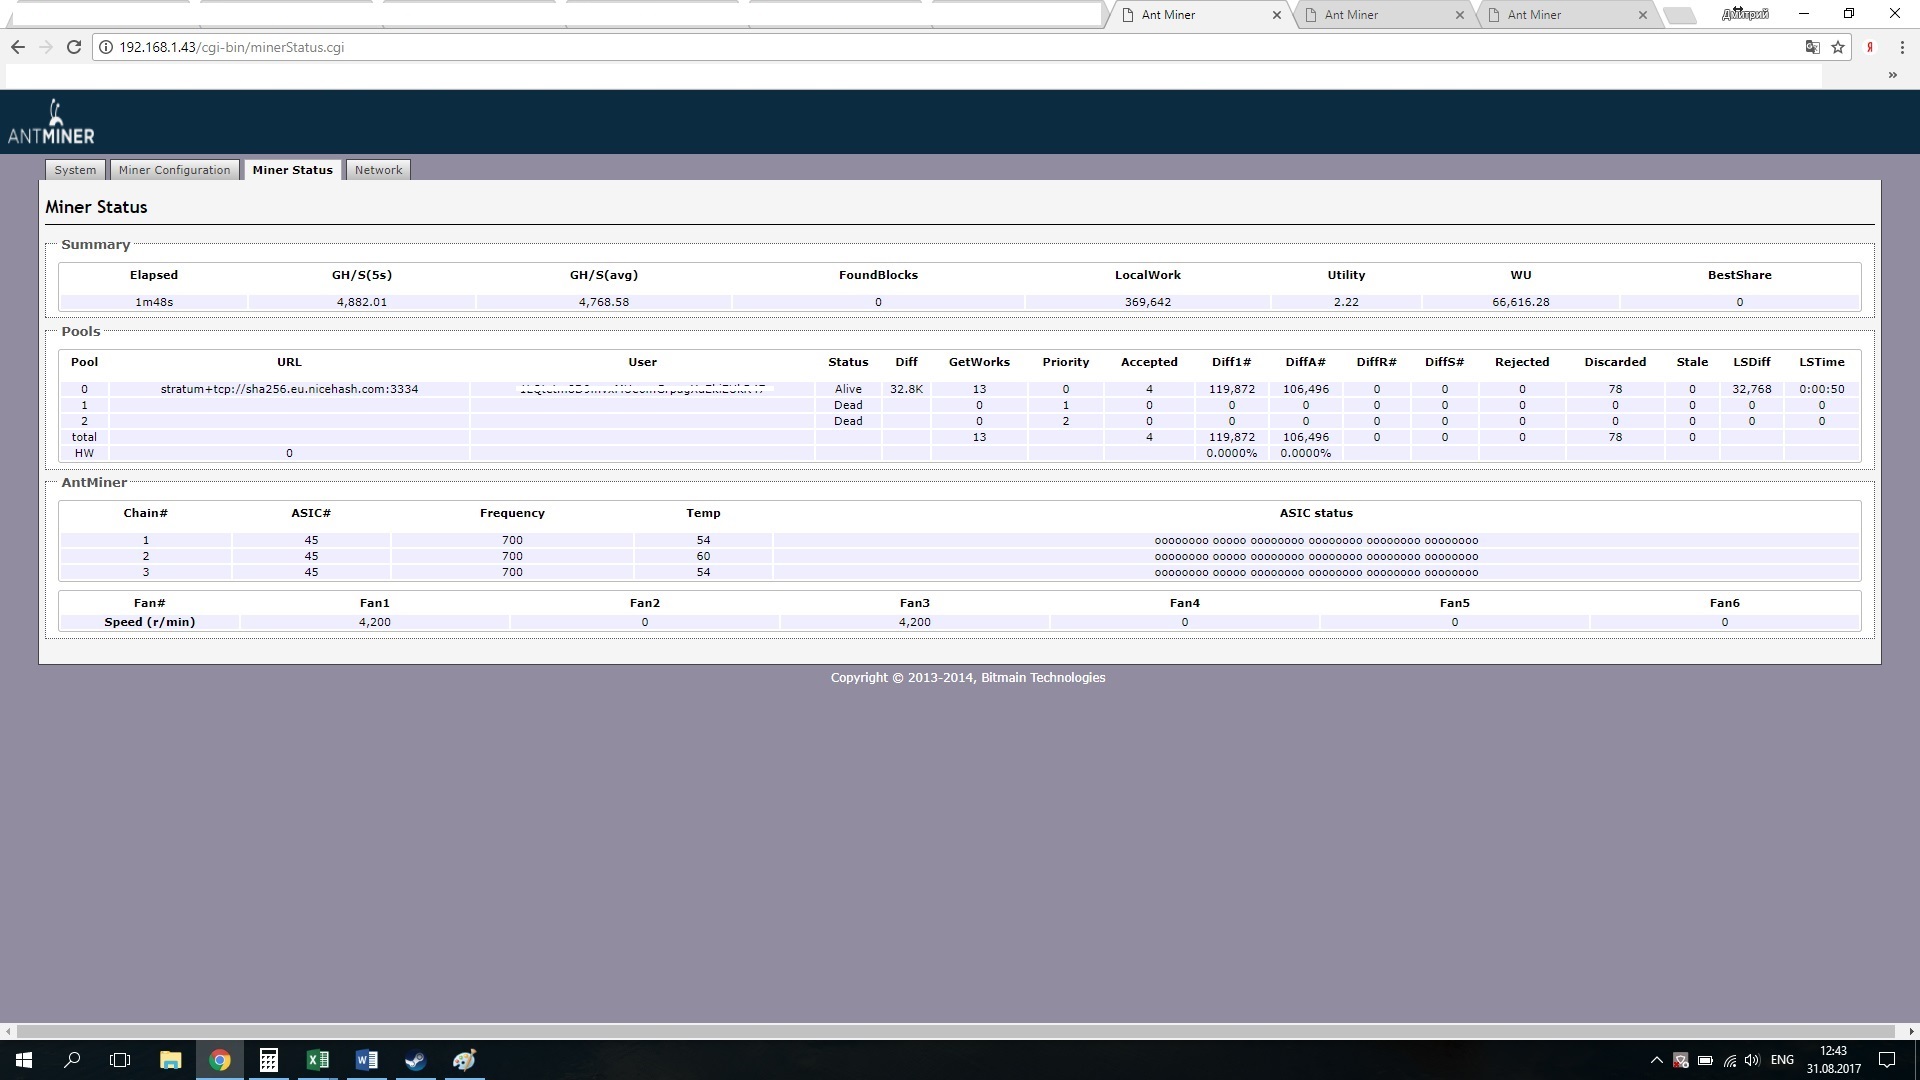Open the ENG language switcher
1920x1080 pixels.
click(1781, 1060)
